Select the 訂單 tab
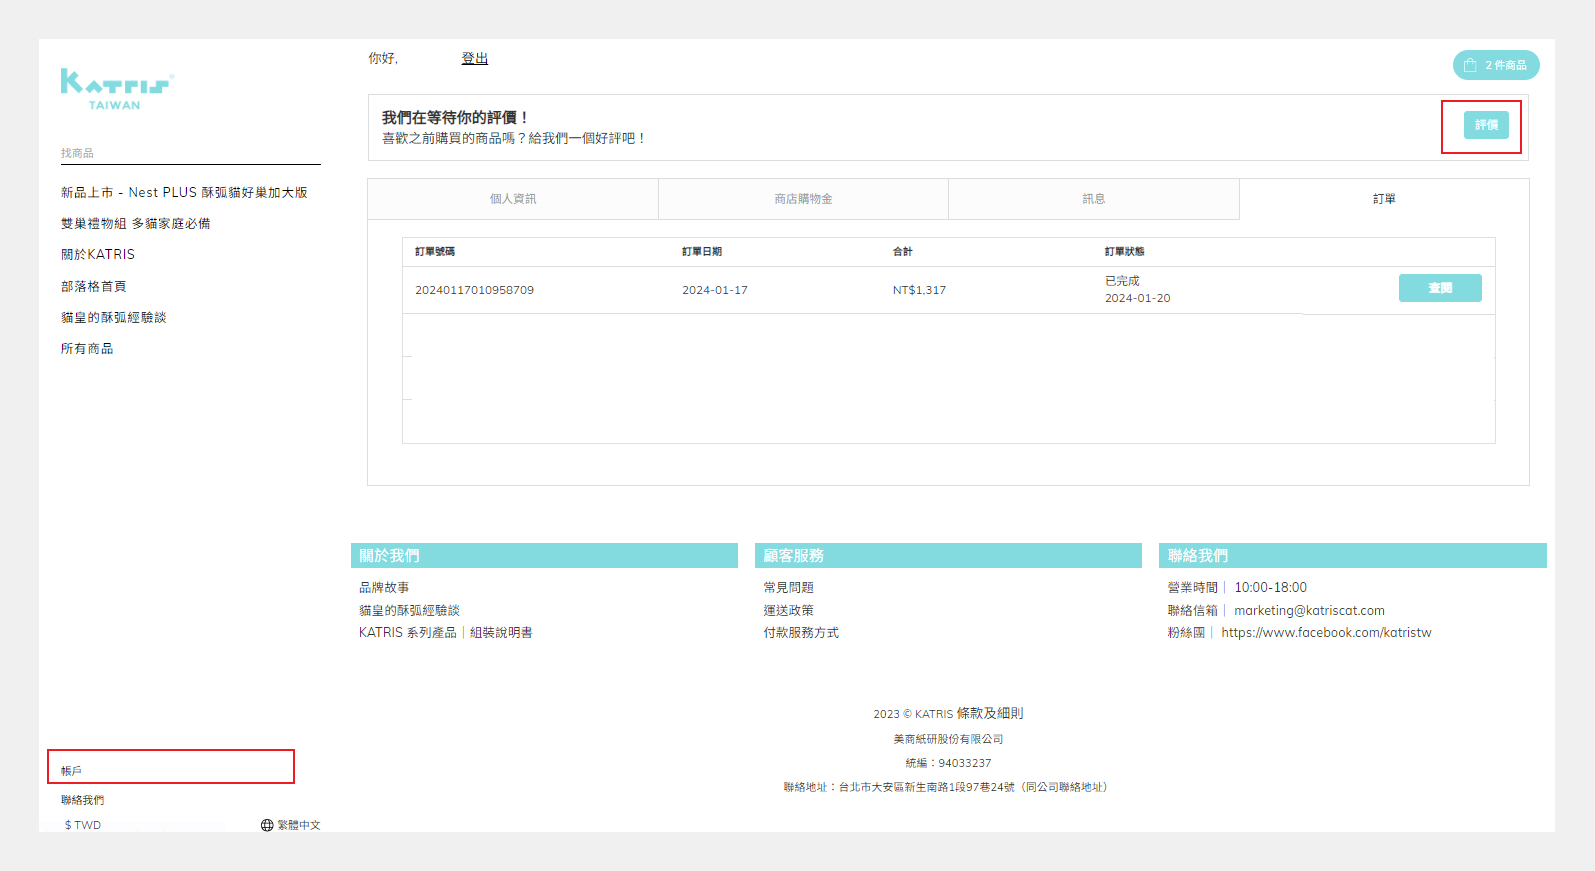 [1384, 199]
